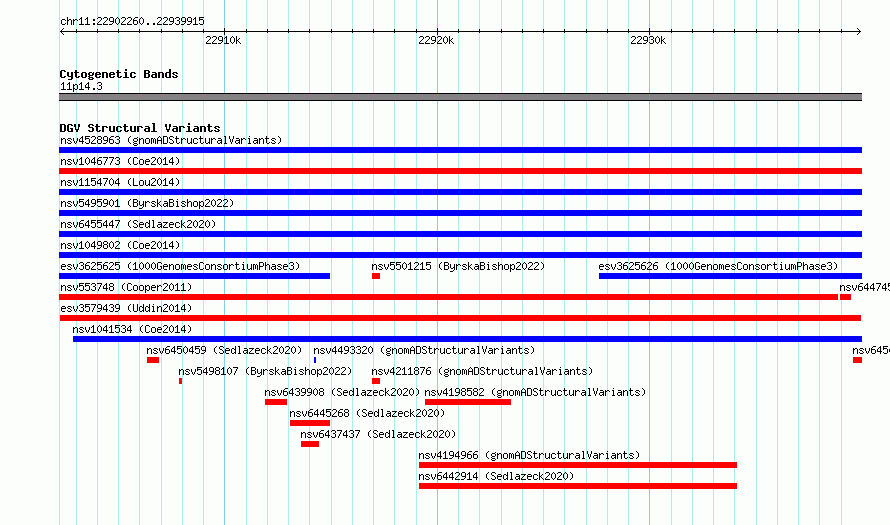Click the left arrow of the ruler
Viewport: 890px width, 525px height.
pos(62,32)
